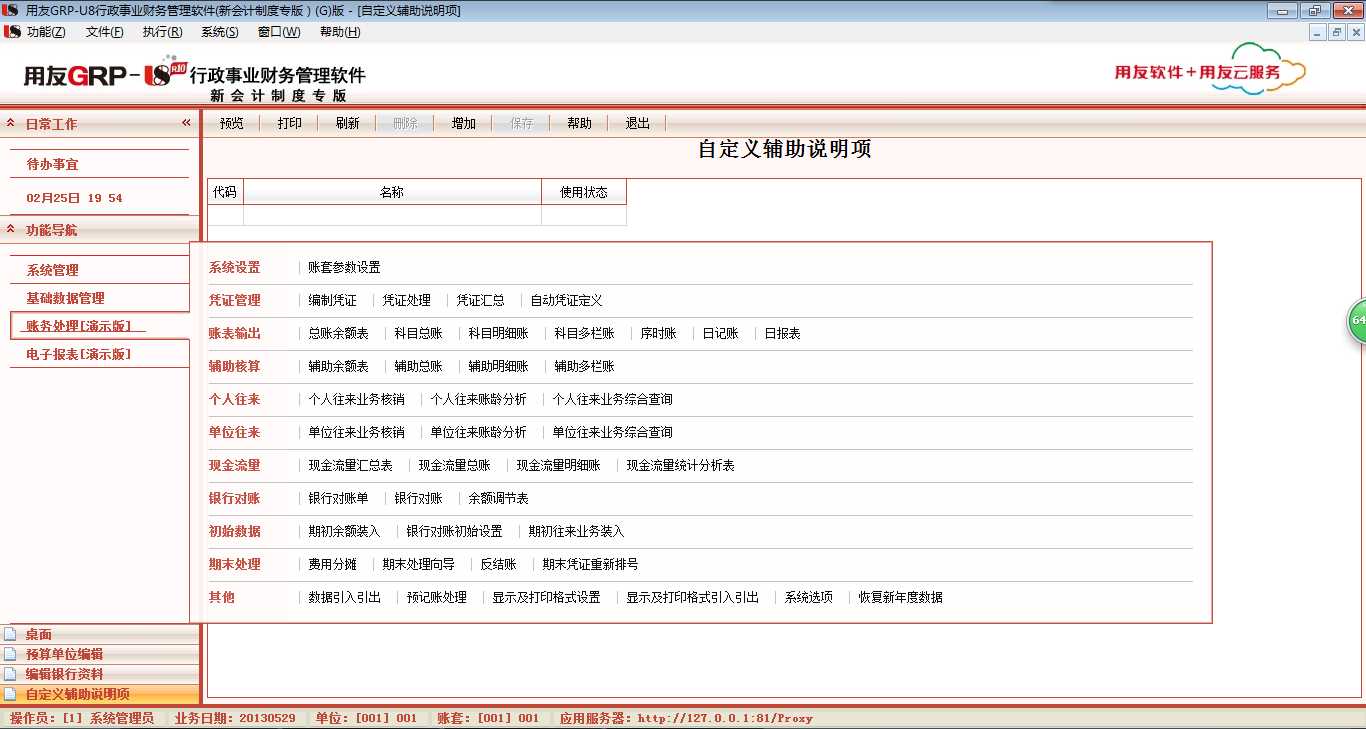This screenshot has height=729, width=1366.
Task: Collapse left sidebar with double-chevron icon
Action: pyautogui.click(x=186, y=123)
